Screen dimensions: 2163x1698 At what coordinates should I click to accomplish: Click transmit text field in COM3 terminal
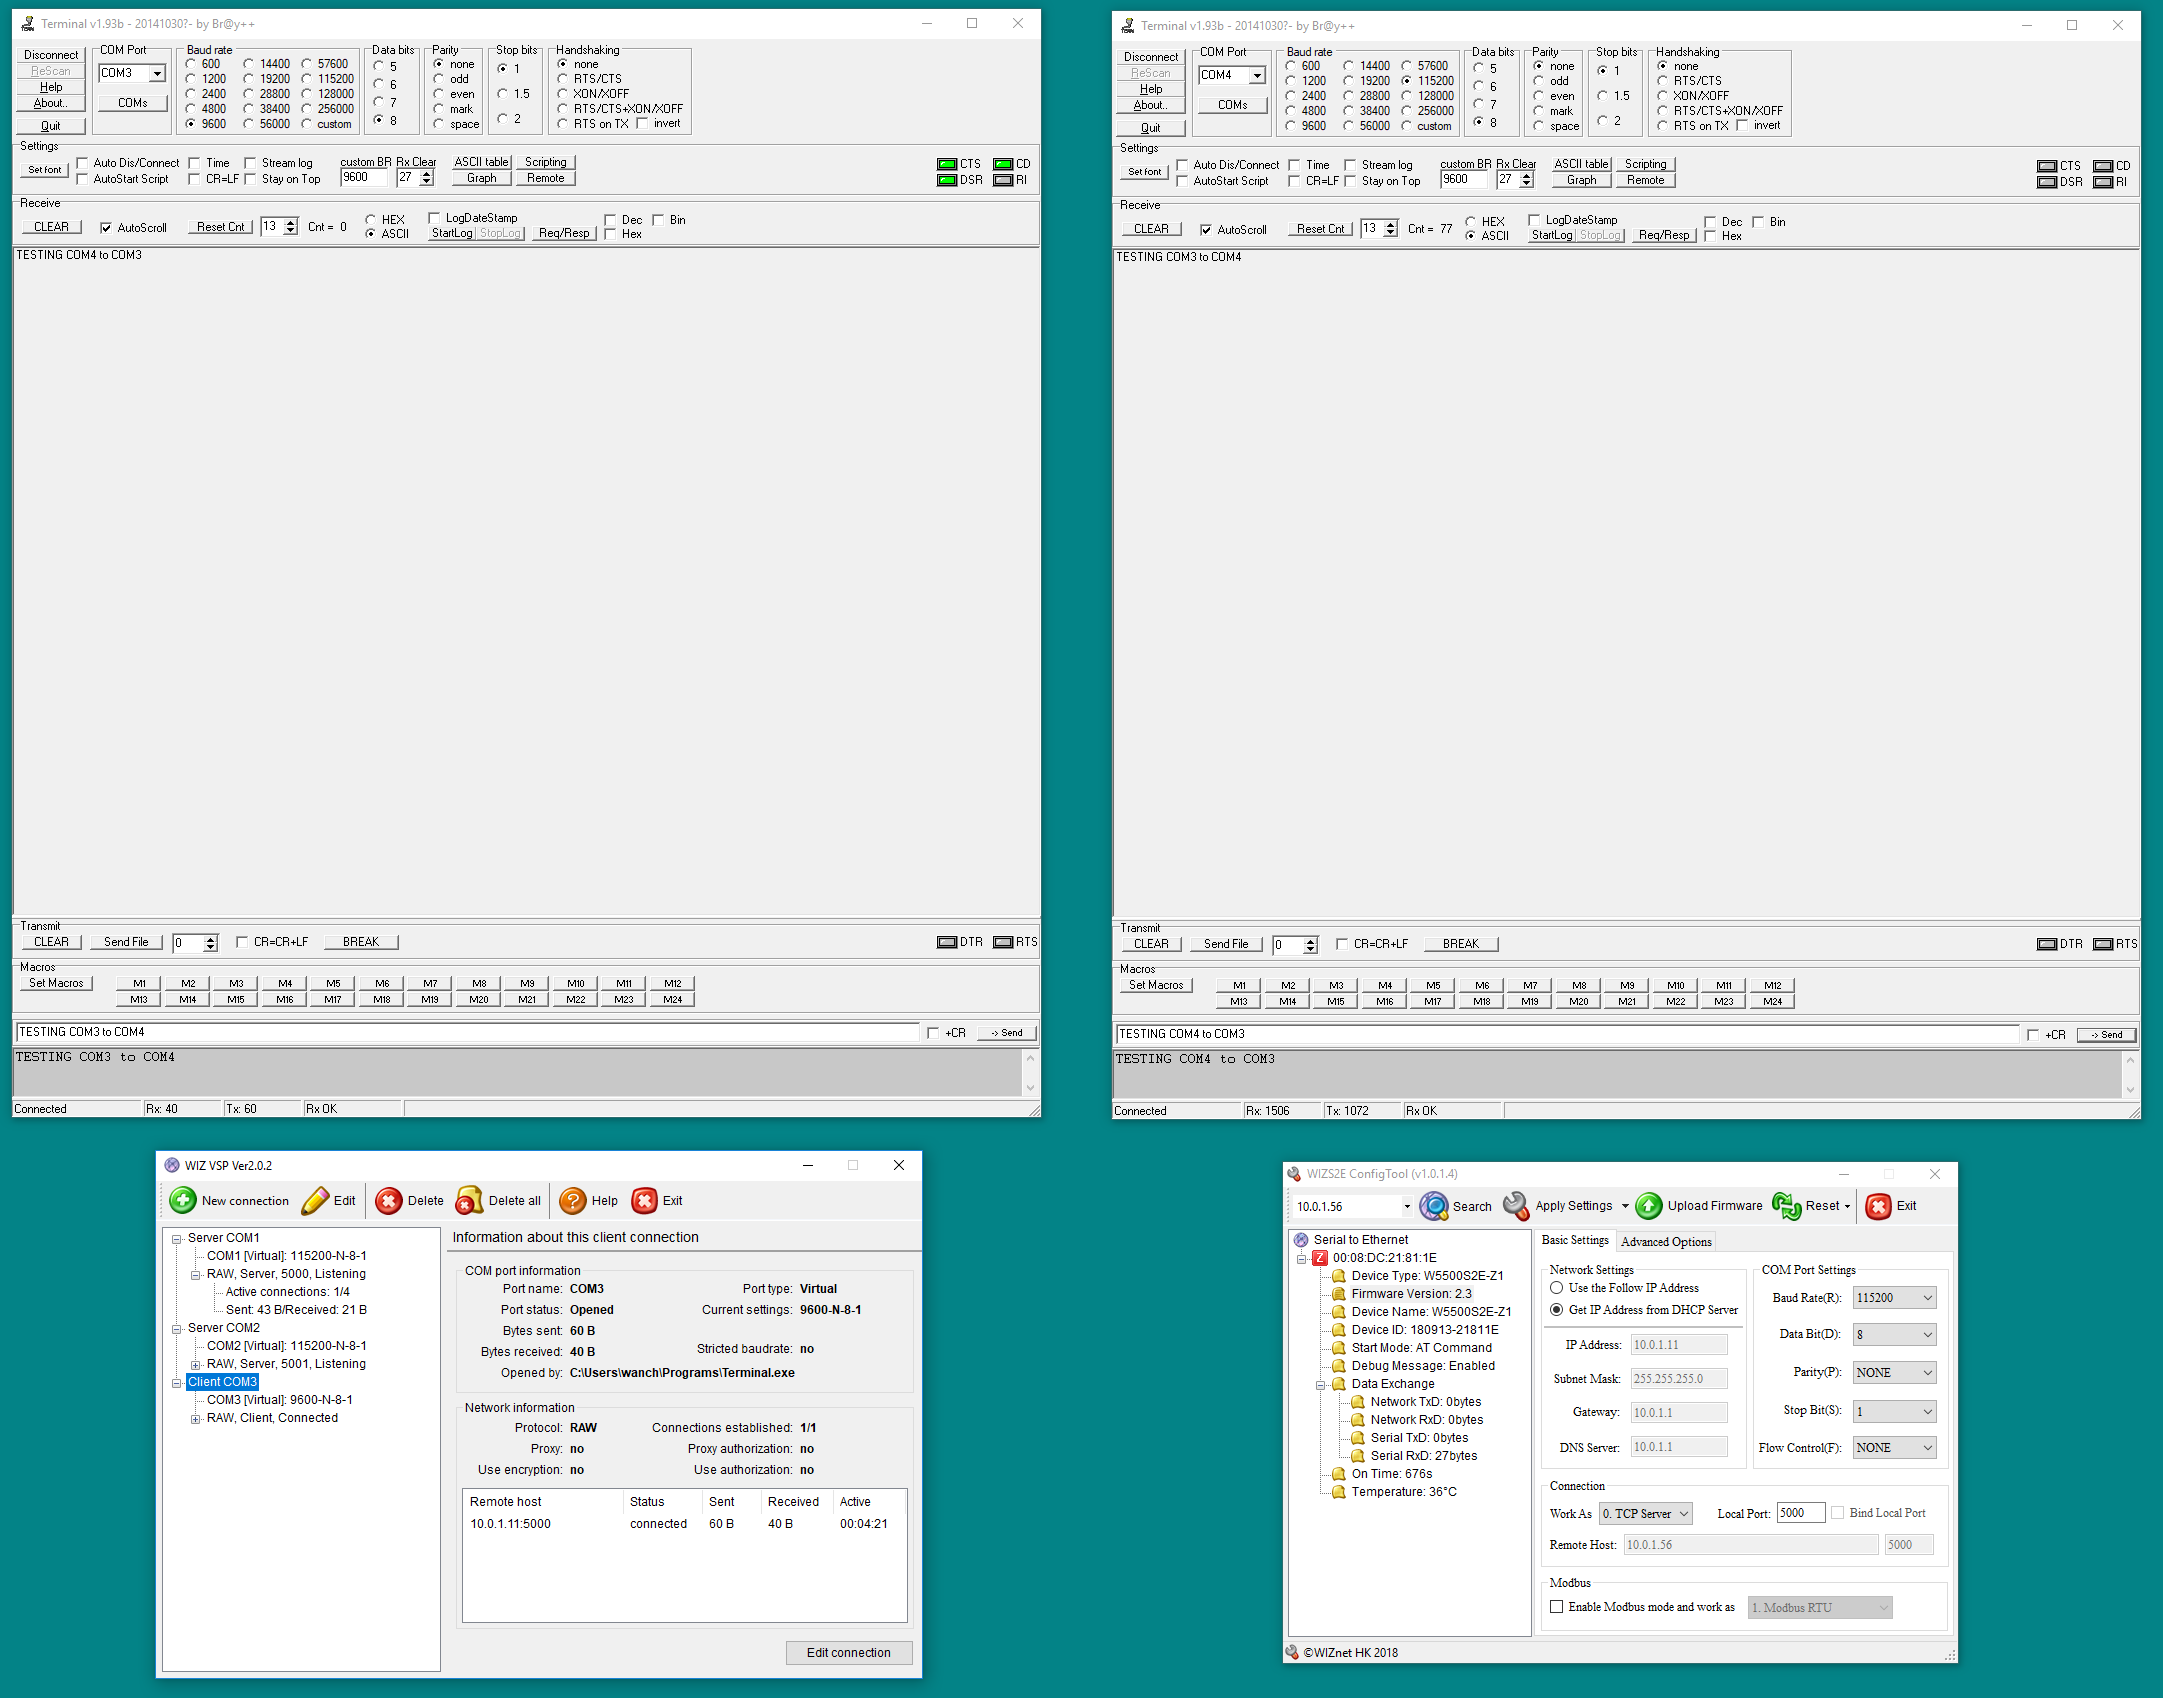(467, 1032)
